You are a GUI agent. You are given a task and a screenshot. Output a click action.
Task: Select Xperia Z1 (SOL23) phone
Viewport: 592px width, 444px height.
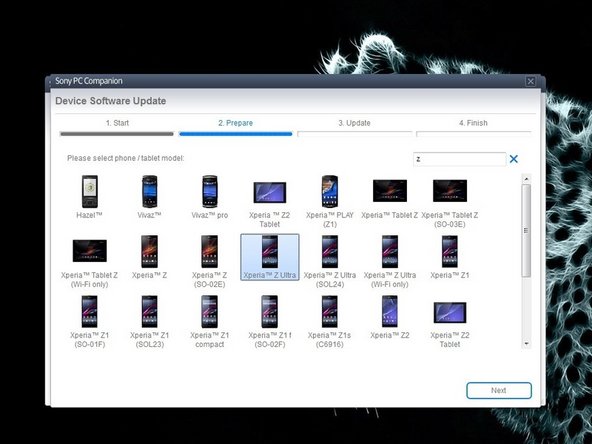(x=150, y=311)
